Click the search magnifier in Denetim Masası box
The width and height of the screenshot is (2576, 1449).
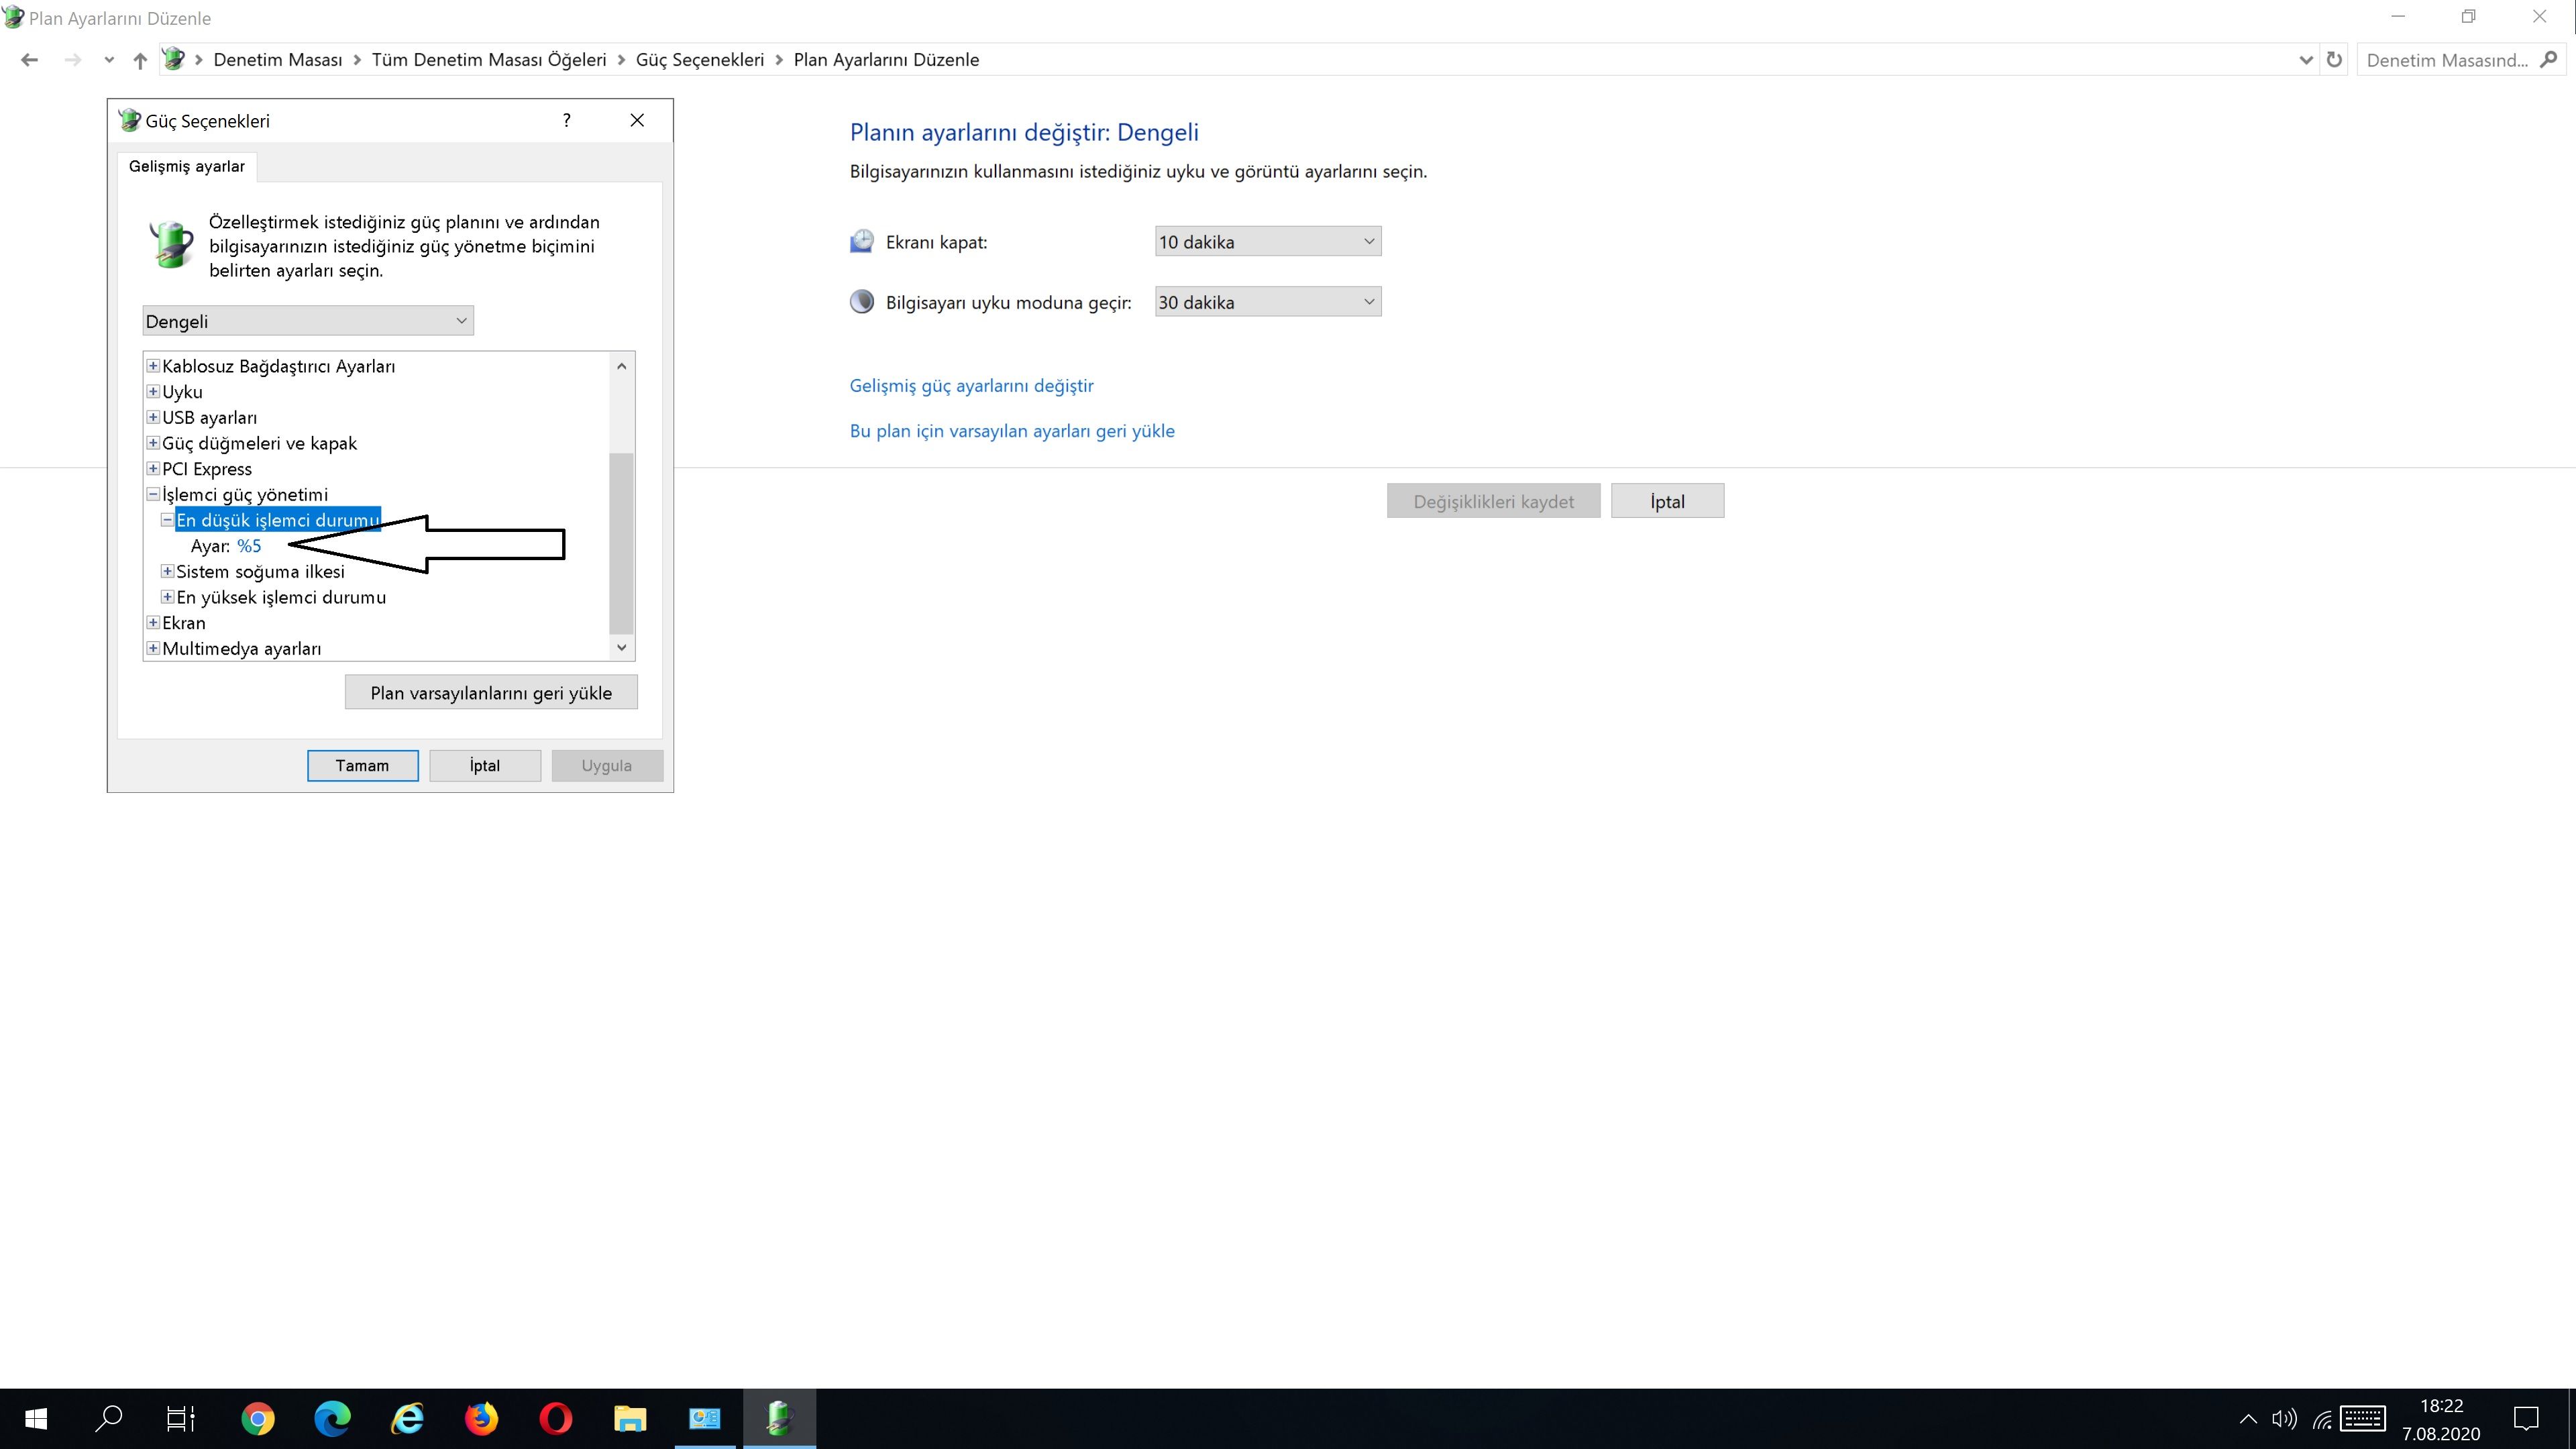point(2548,60)
